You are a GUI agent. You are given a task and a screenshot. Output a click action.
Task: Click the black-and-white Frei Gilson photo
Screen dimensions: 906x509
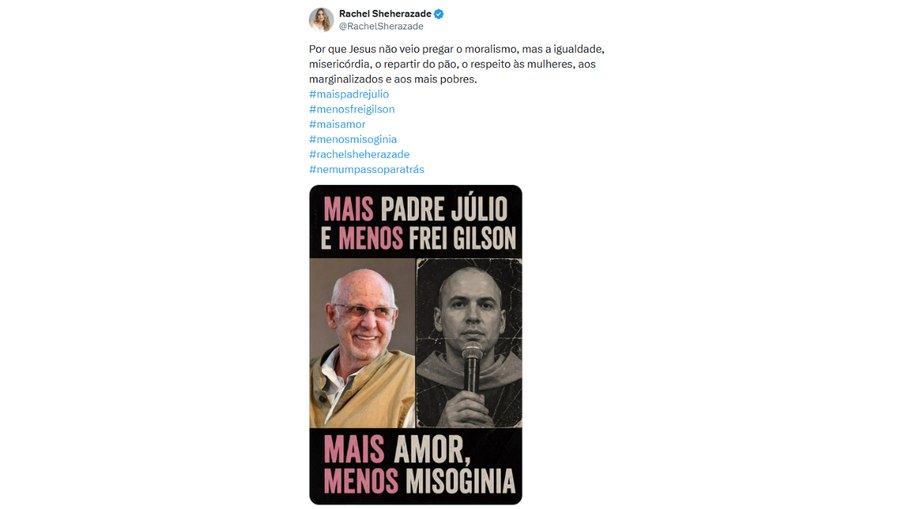469,343
